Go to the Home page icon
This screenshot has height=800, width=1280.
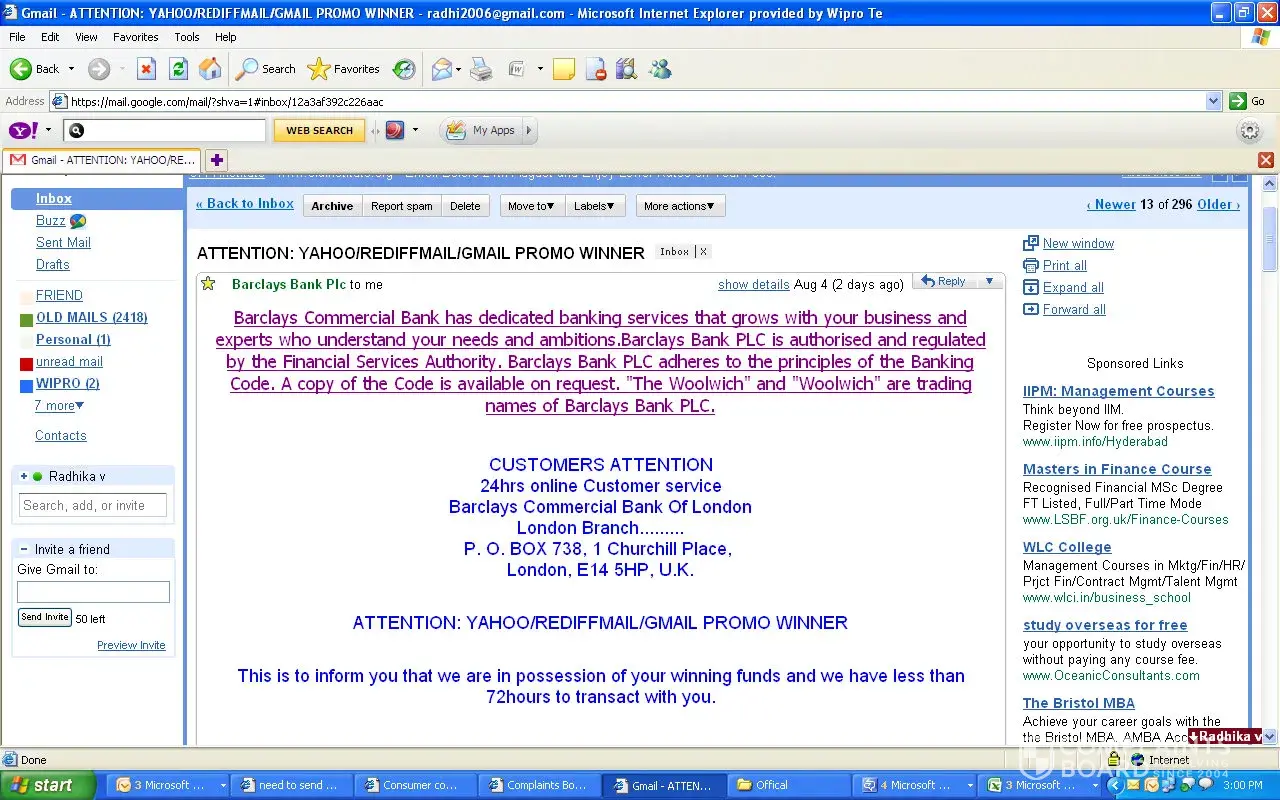[x=210, y=69]
